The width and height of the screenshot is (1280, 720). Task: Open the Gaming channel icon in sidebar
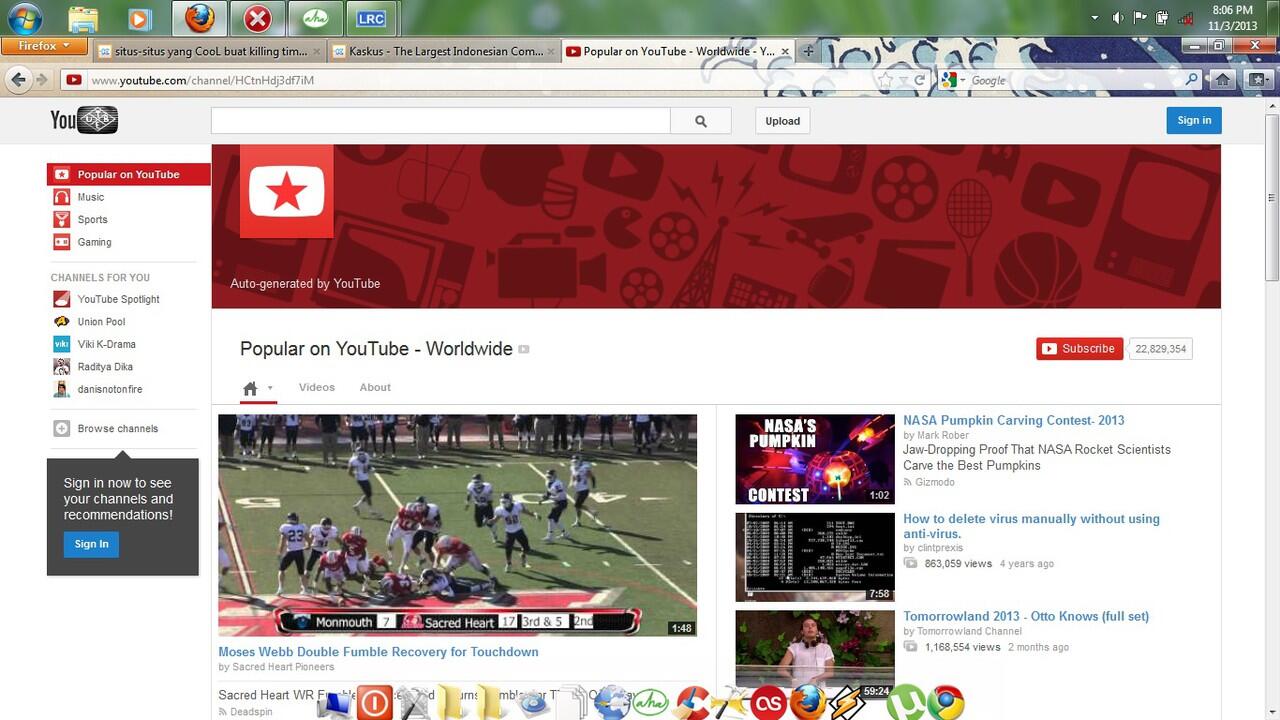pyautogui.click(x=62, y=242)
